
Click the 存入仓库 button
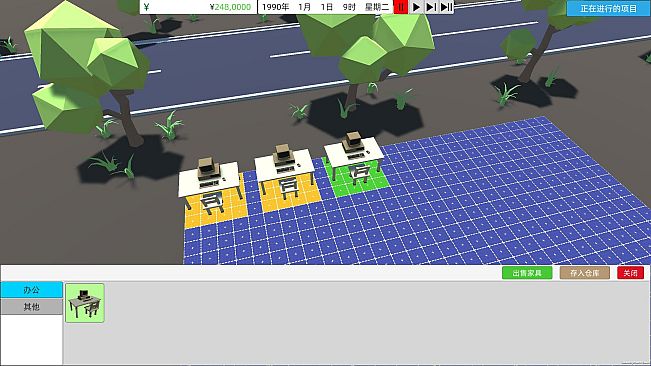click(x=585, y=273)
